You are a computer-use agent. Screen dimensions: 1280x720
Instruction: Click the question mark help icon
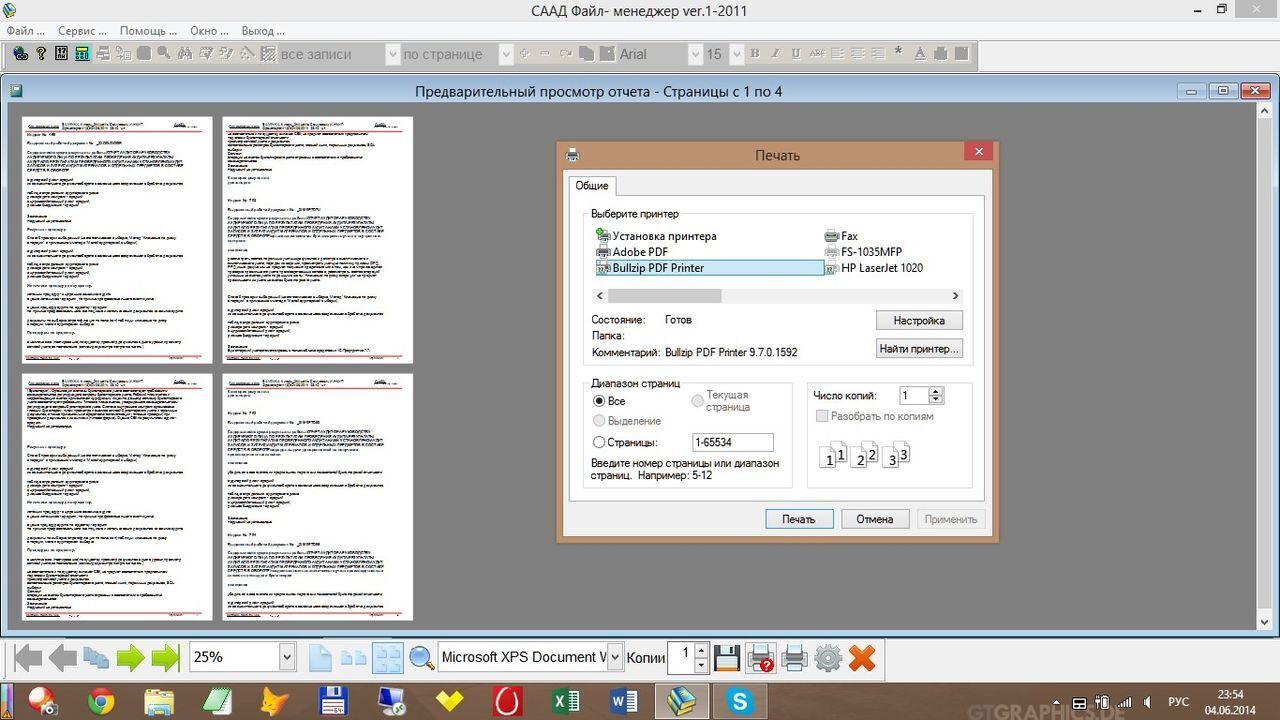click(x=41, y=54)
